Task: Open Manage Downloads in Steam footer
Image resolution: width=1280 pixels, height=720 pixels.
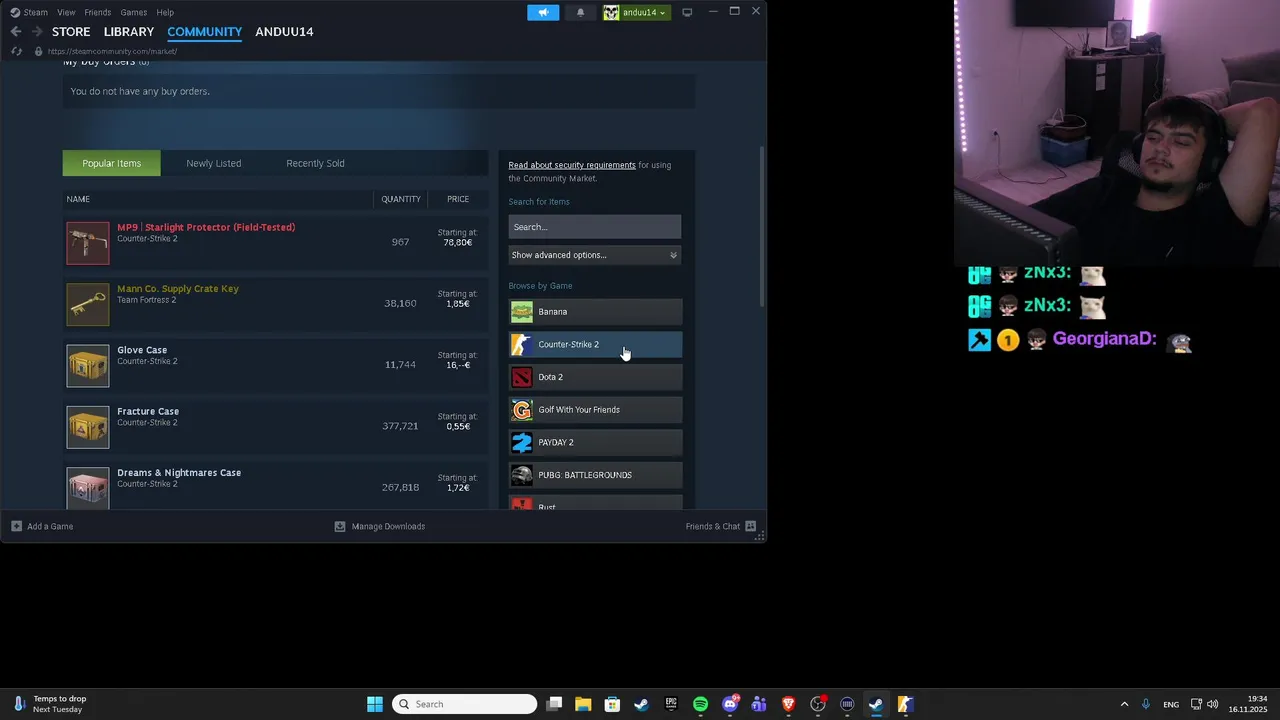Action: pyautogui.click(x=379, y=526)
